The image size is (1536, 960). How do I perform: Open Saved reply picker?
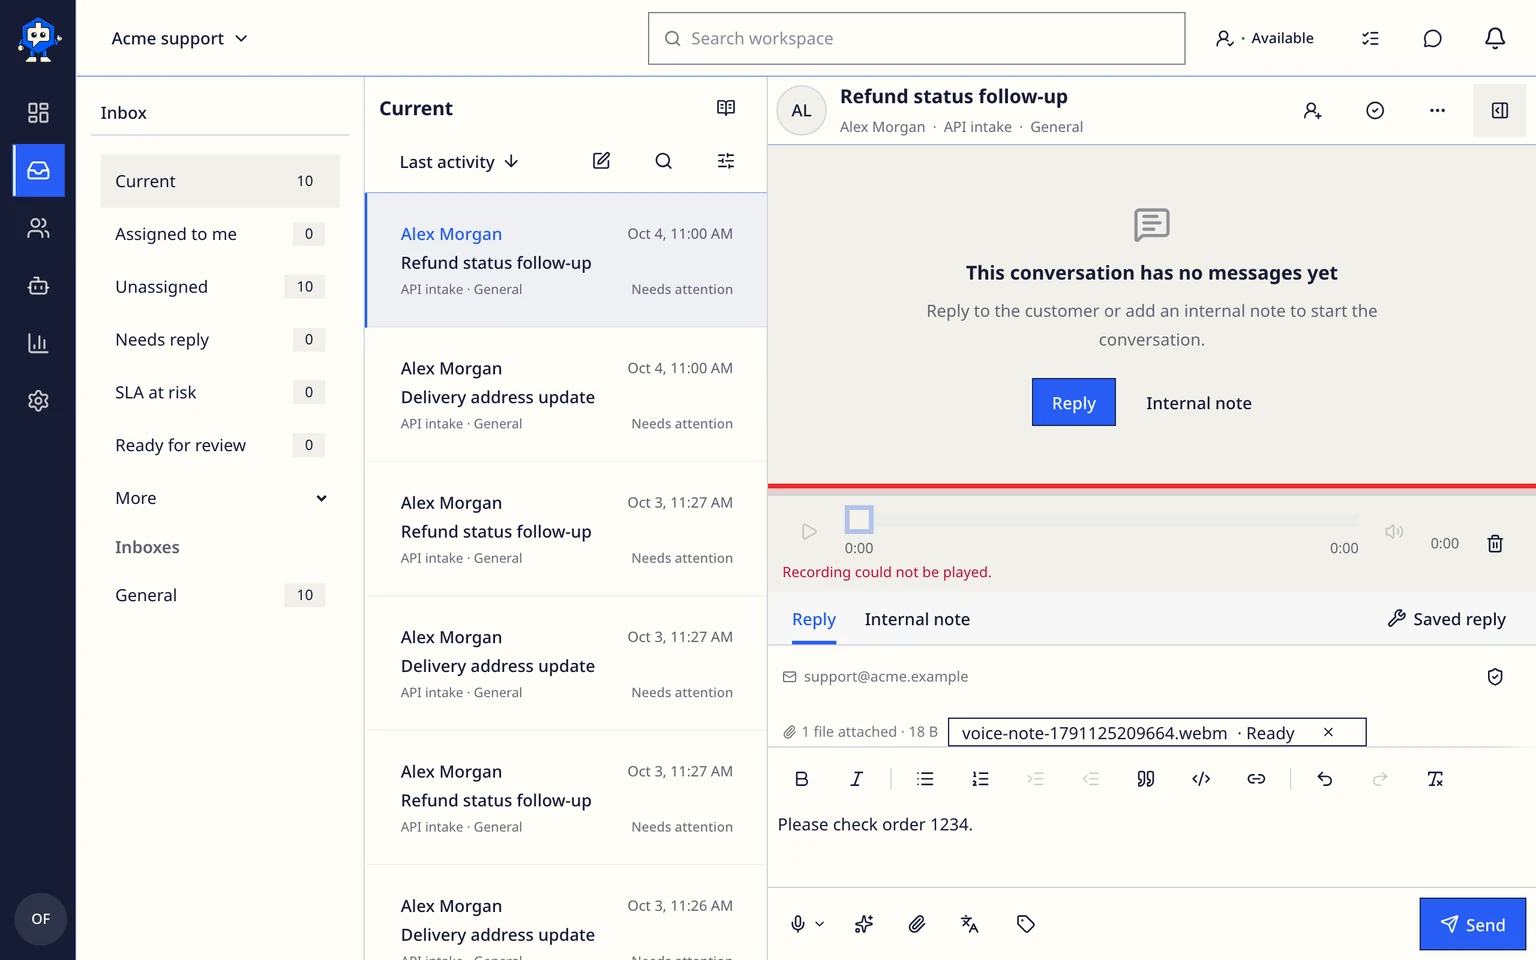point(1446,619)
